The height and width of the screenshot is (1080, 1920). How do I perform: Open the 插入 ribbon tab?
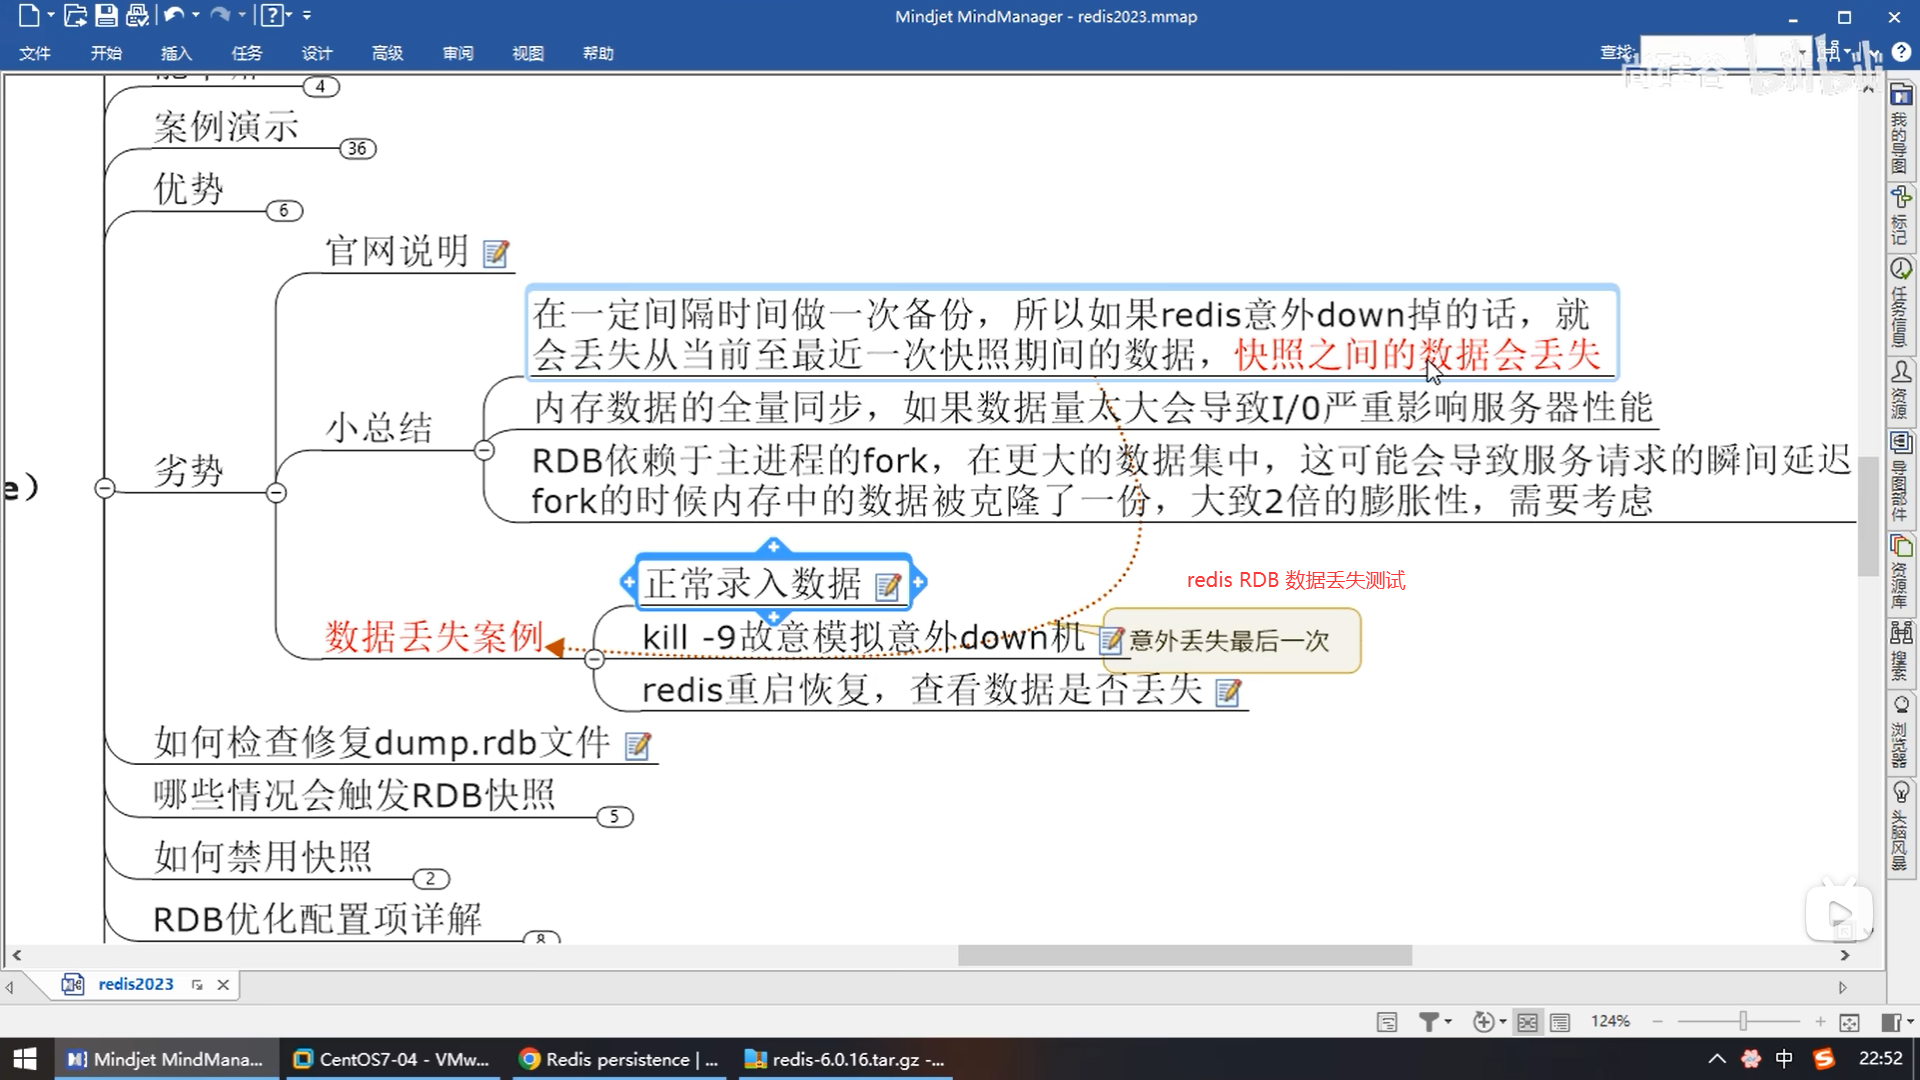tap(176, 53)
